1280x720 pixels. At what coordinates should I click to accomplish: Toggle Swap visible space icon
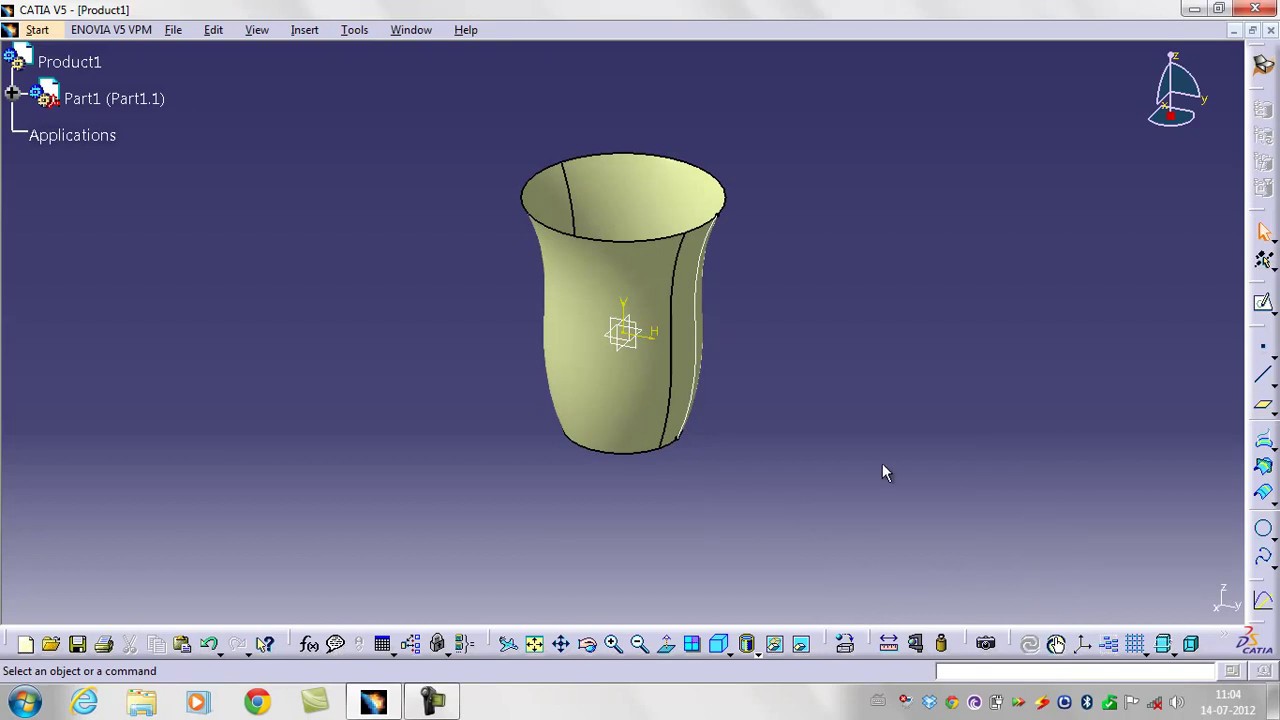click(800, 645)
